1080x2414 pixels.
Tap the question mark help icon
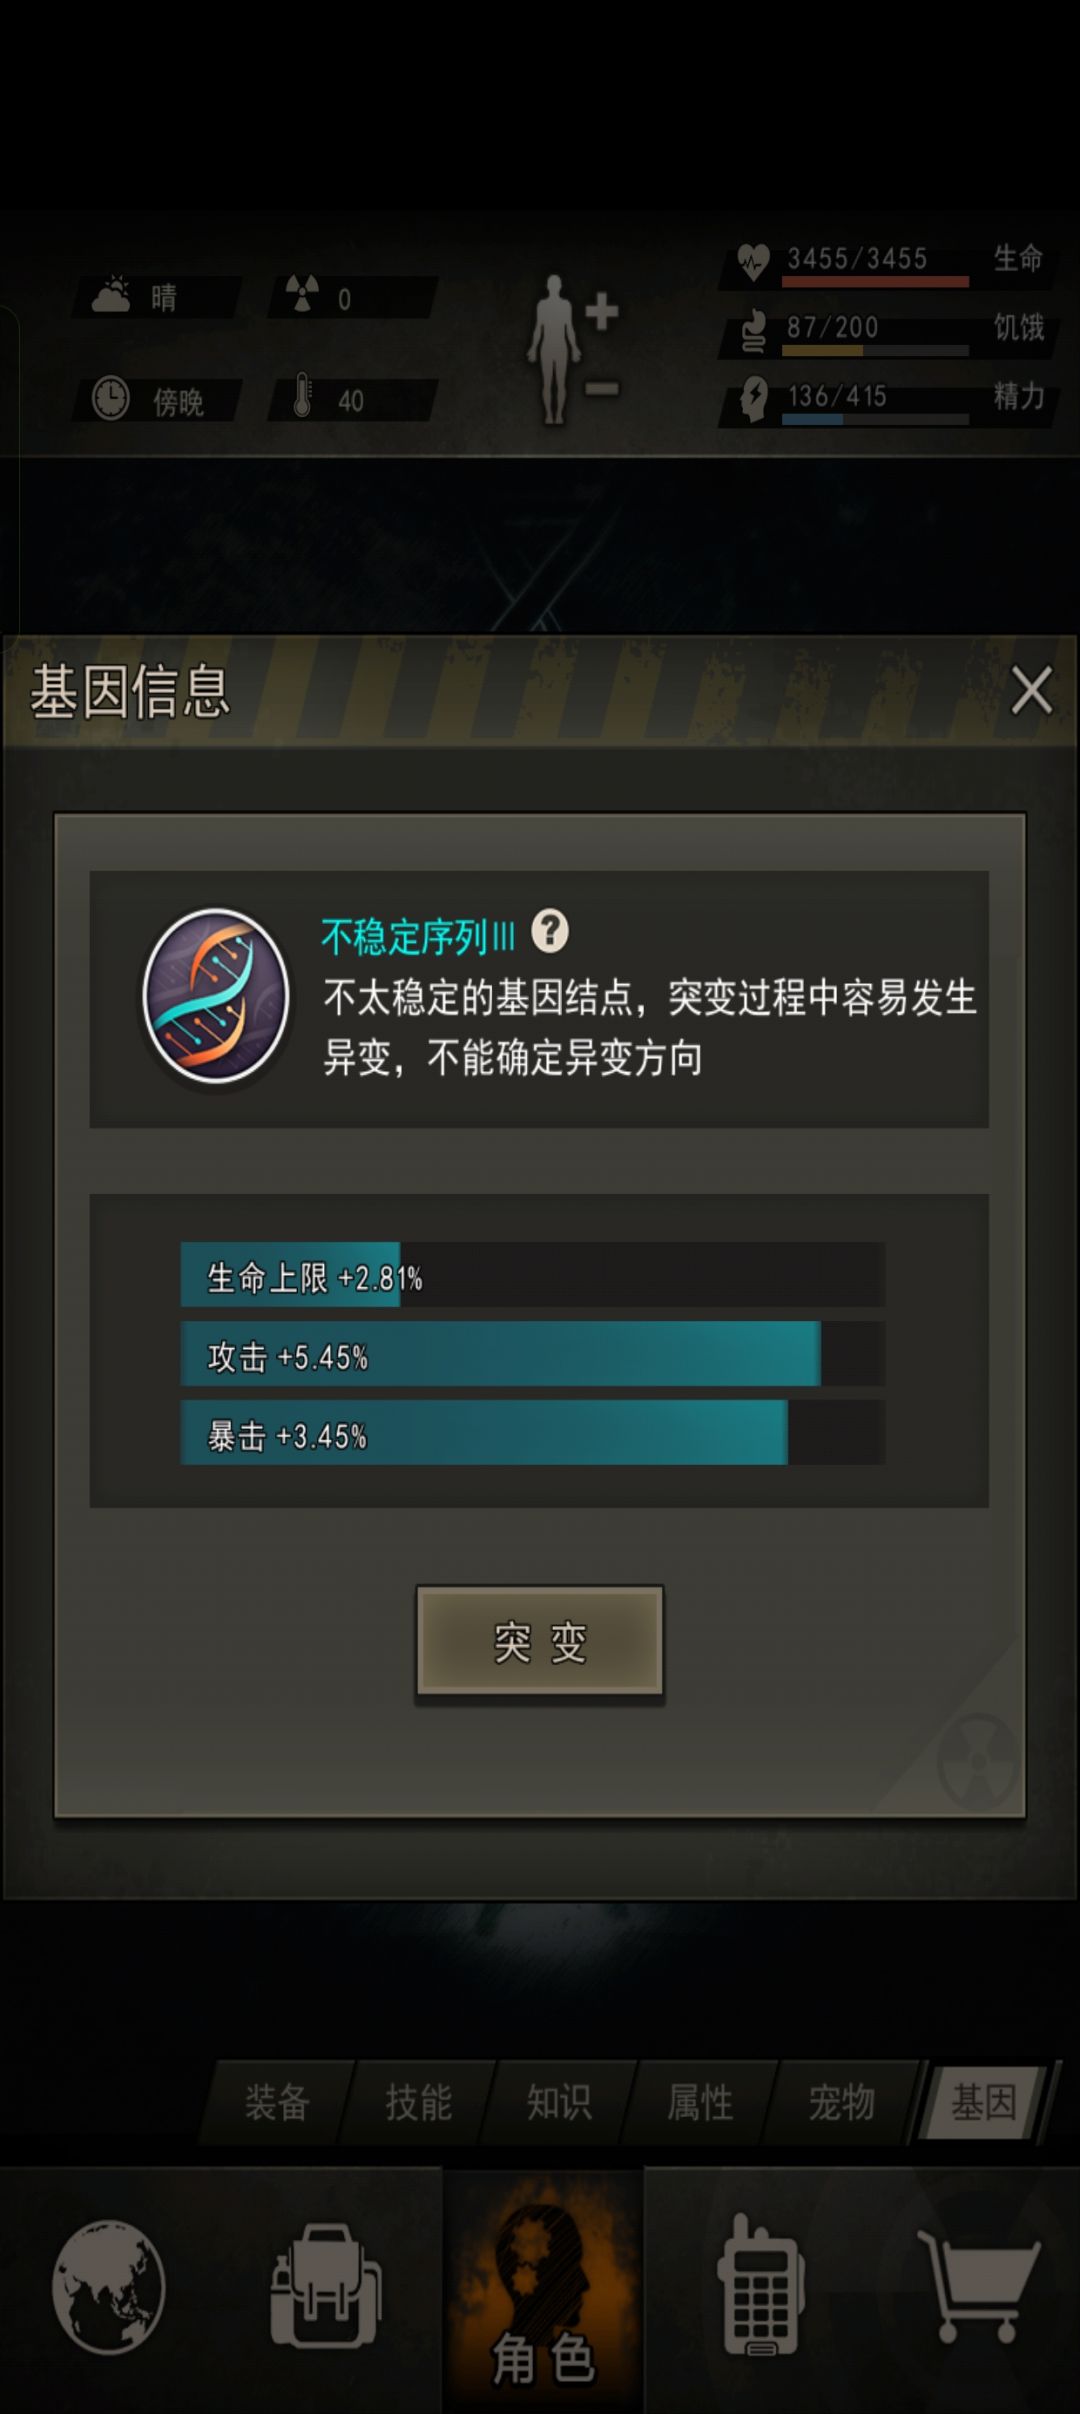click(550, 932)
